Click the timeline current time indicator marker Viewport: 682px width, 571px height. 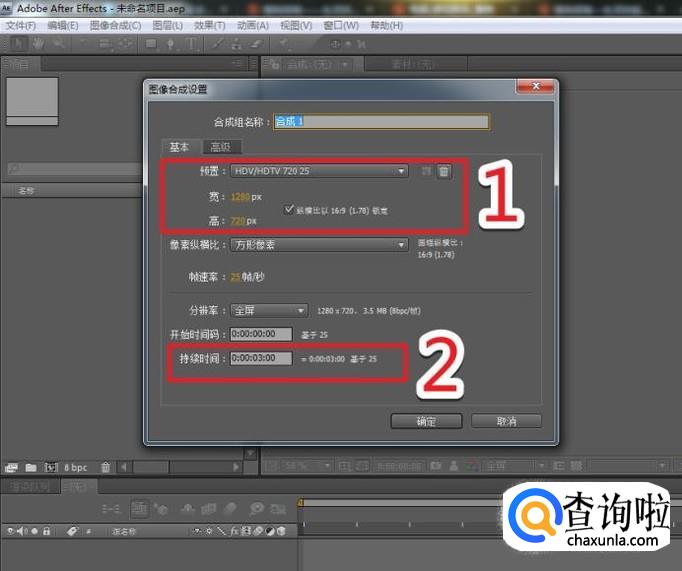click(301, 503)
